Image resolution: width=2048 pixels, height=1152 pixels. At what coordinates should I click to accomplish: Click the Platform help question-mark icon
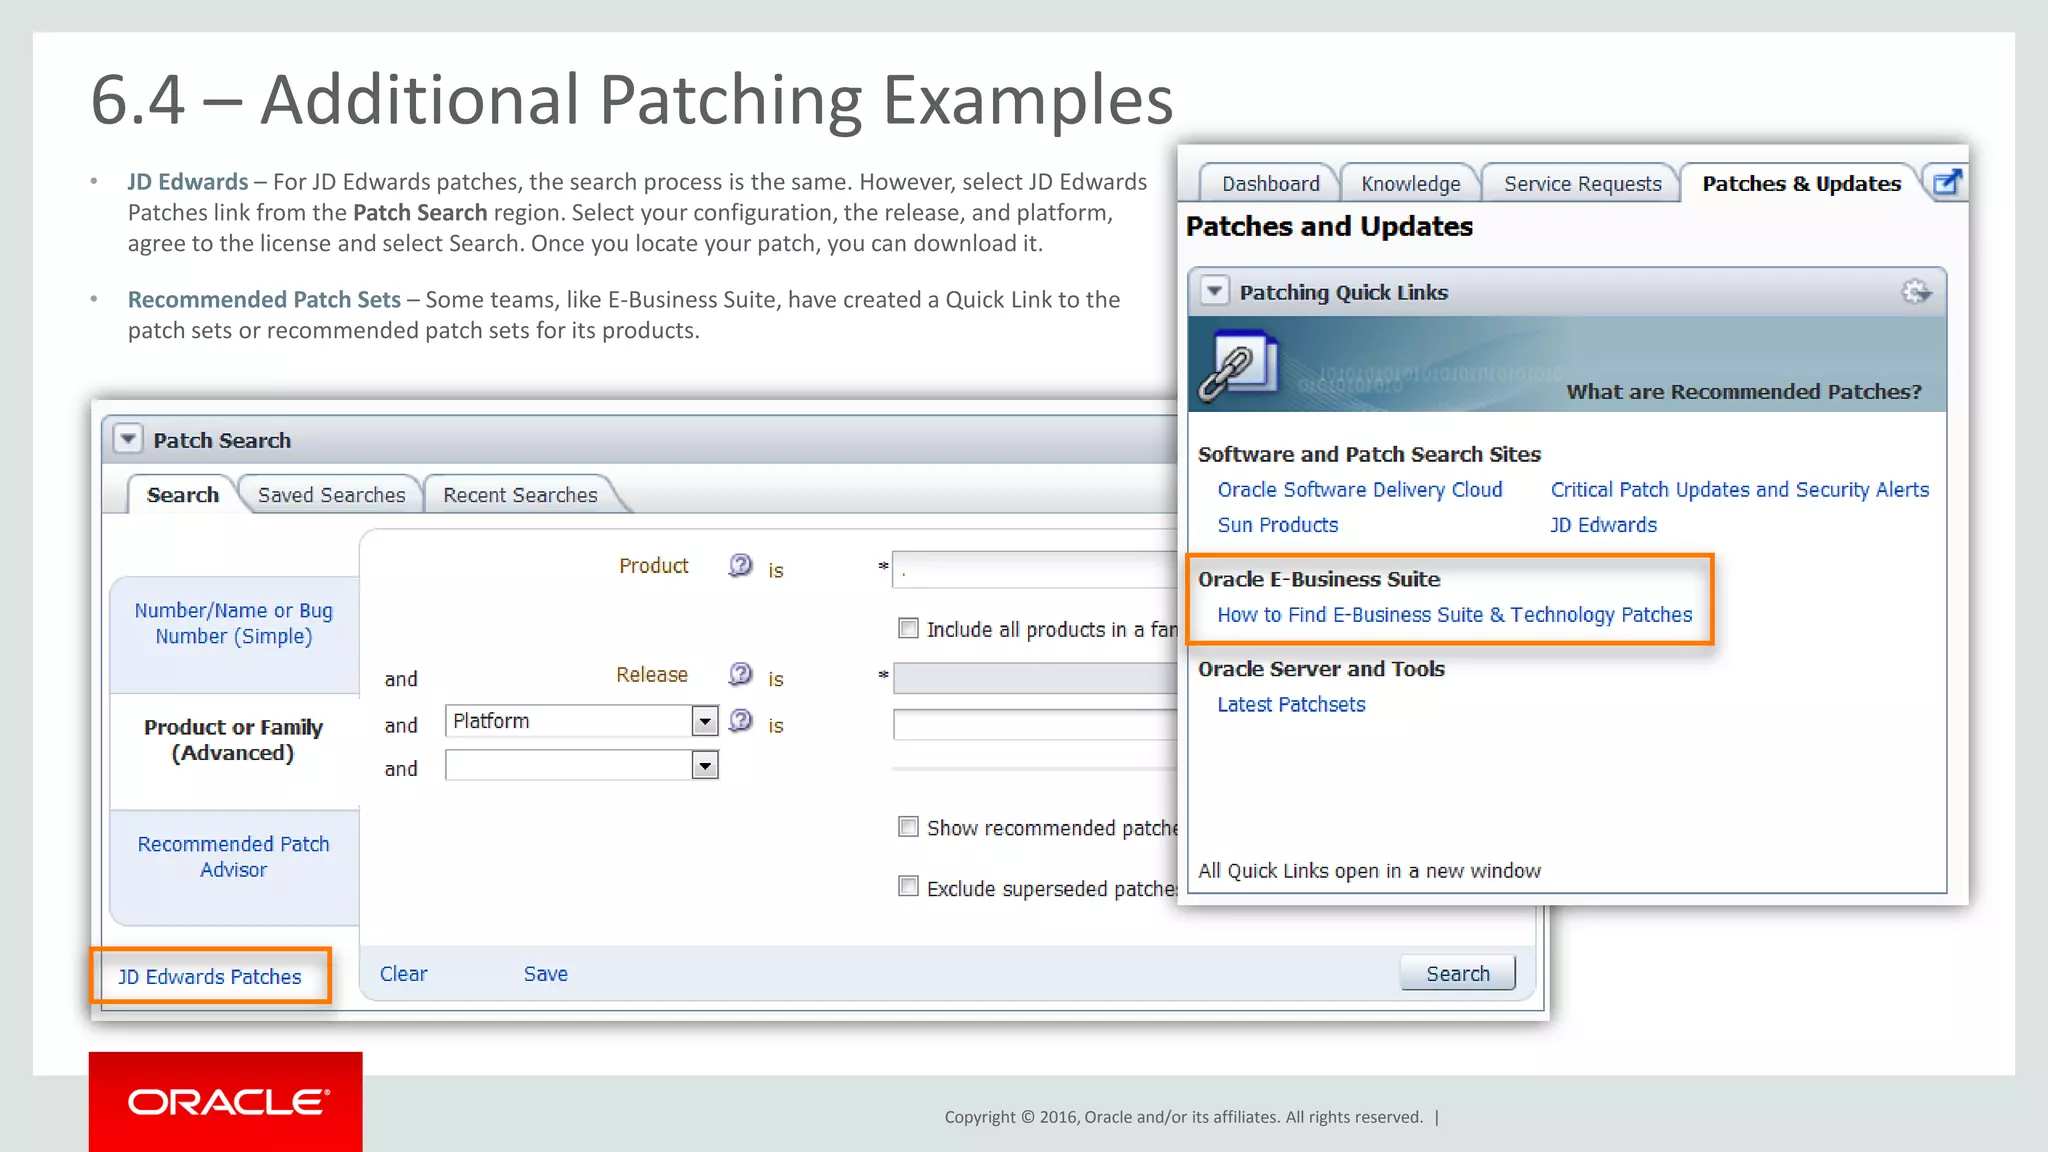(740, 720)
